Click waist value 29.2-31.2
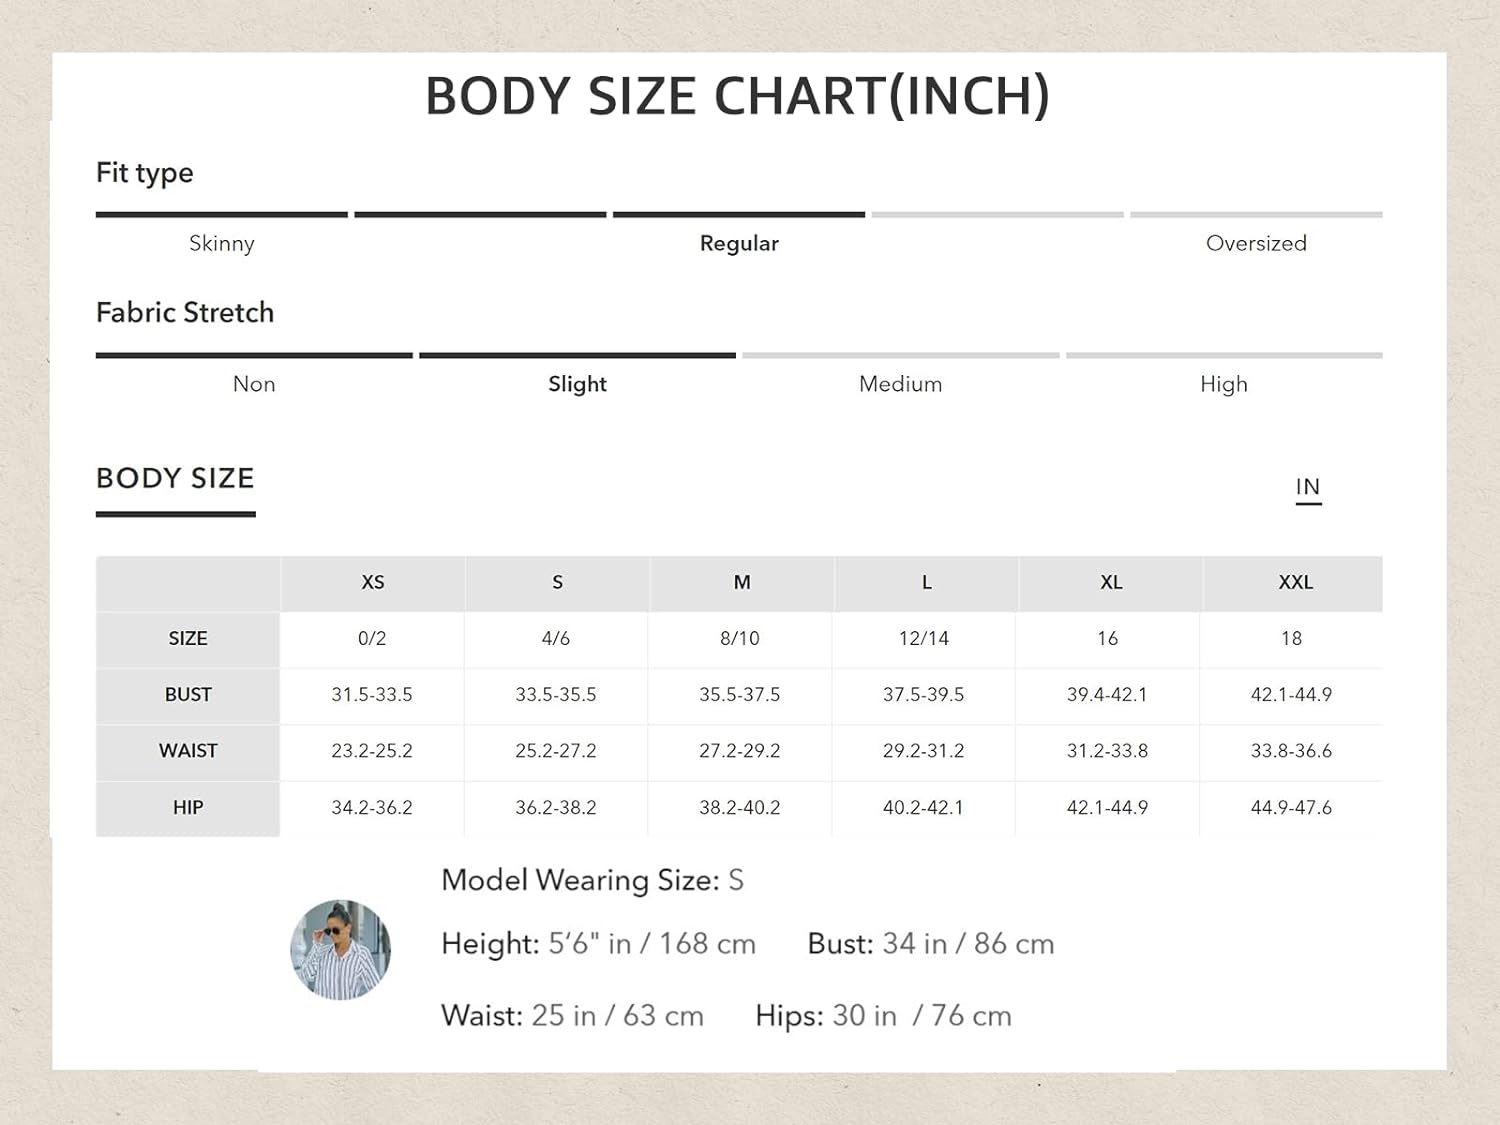This screenshot has height=1125, width=1500. 924,751
